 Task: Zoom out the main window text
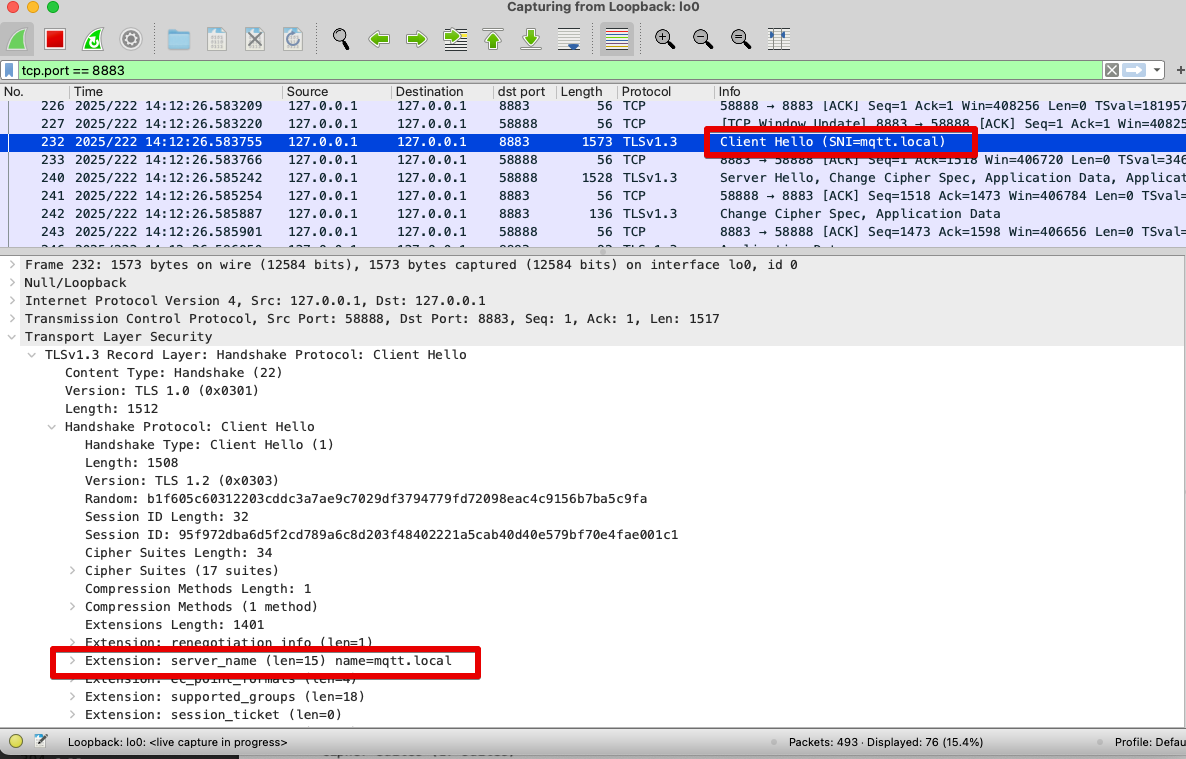703,39
